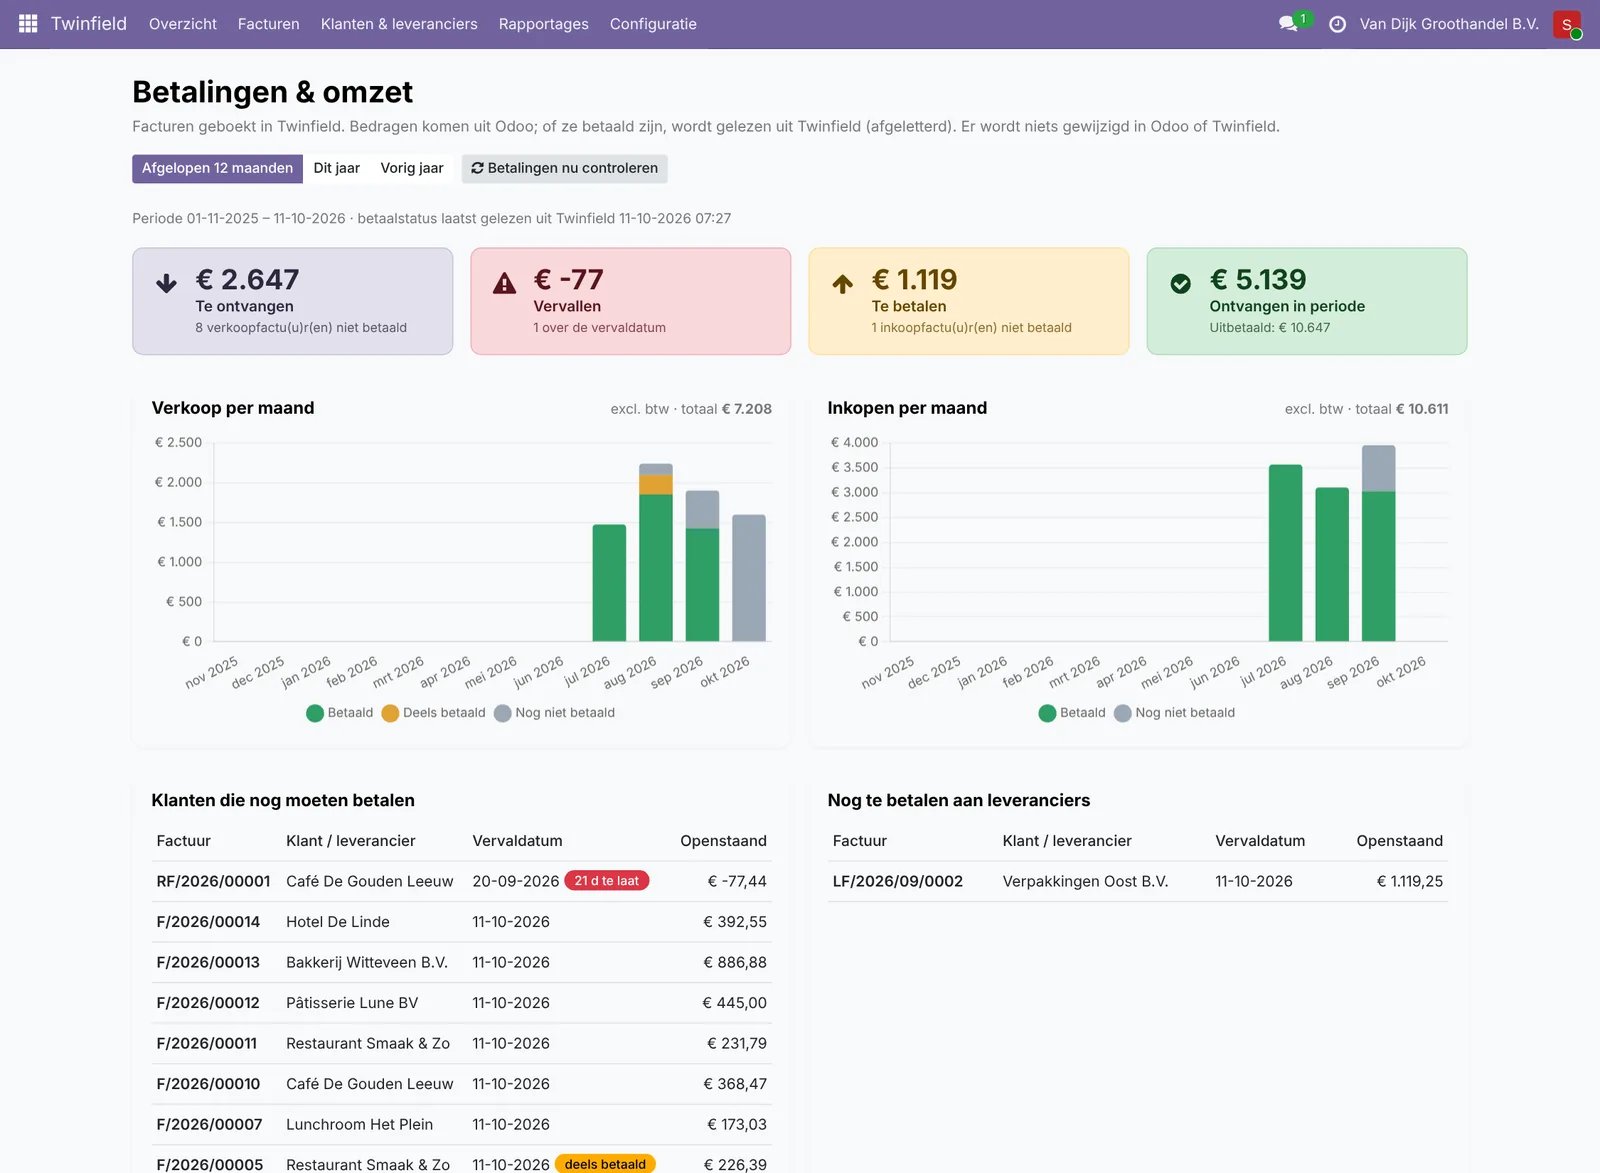This screenshot has width=1600, height=1173.
Task: Click Betalingen nu controleren button
Action: pyautogui.click(x=564, y=168)
